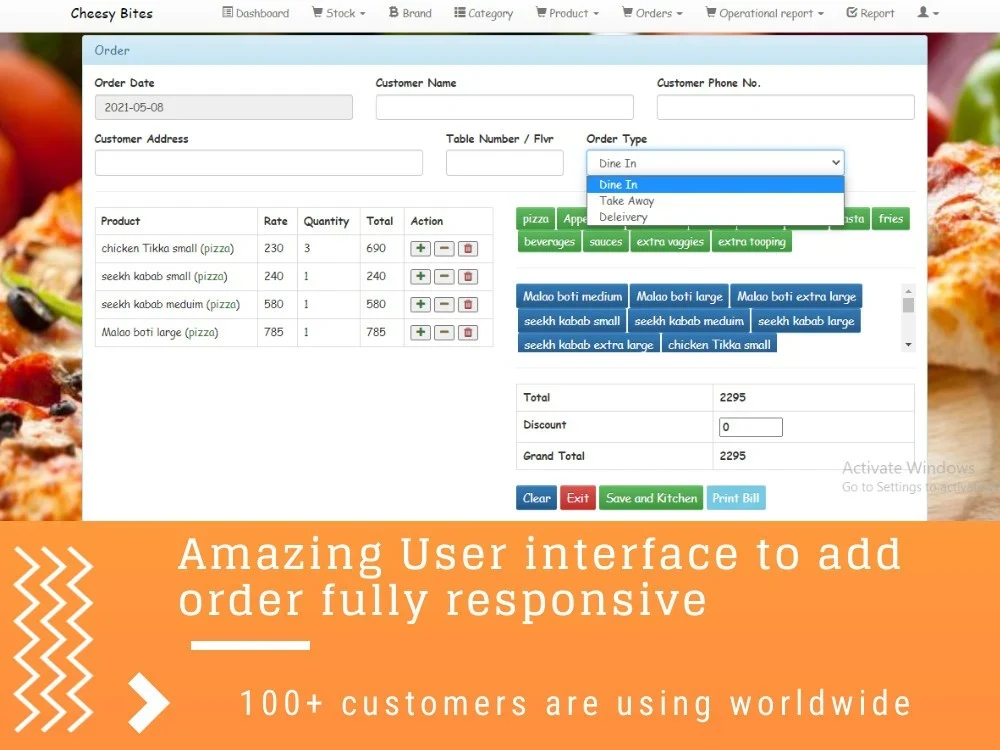
Task: Reduce quantity of seekh kabab small
Action: [444, 277]
